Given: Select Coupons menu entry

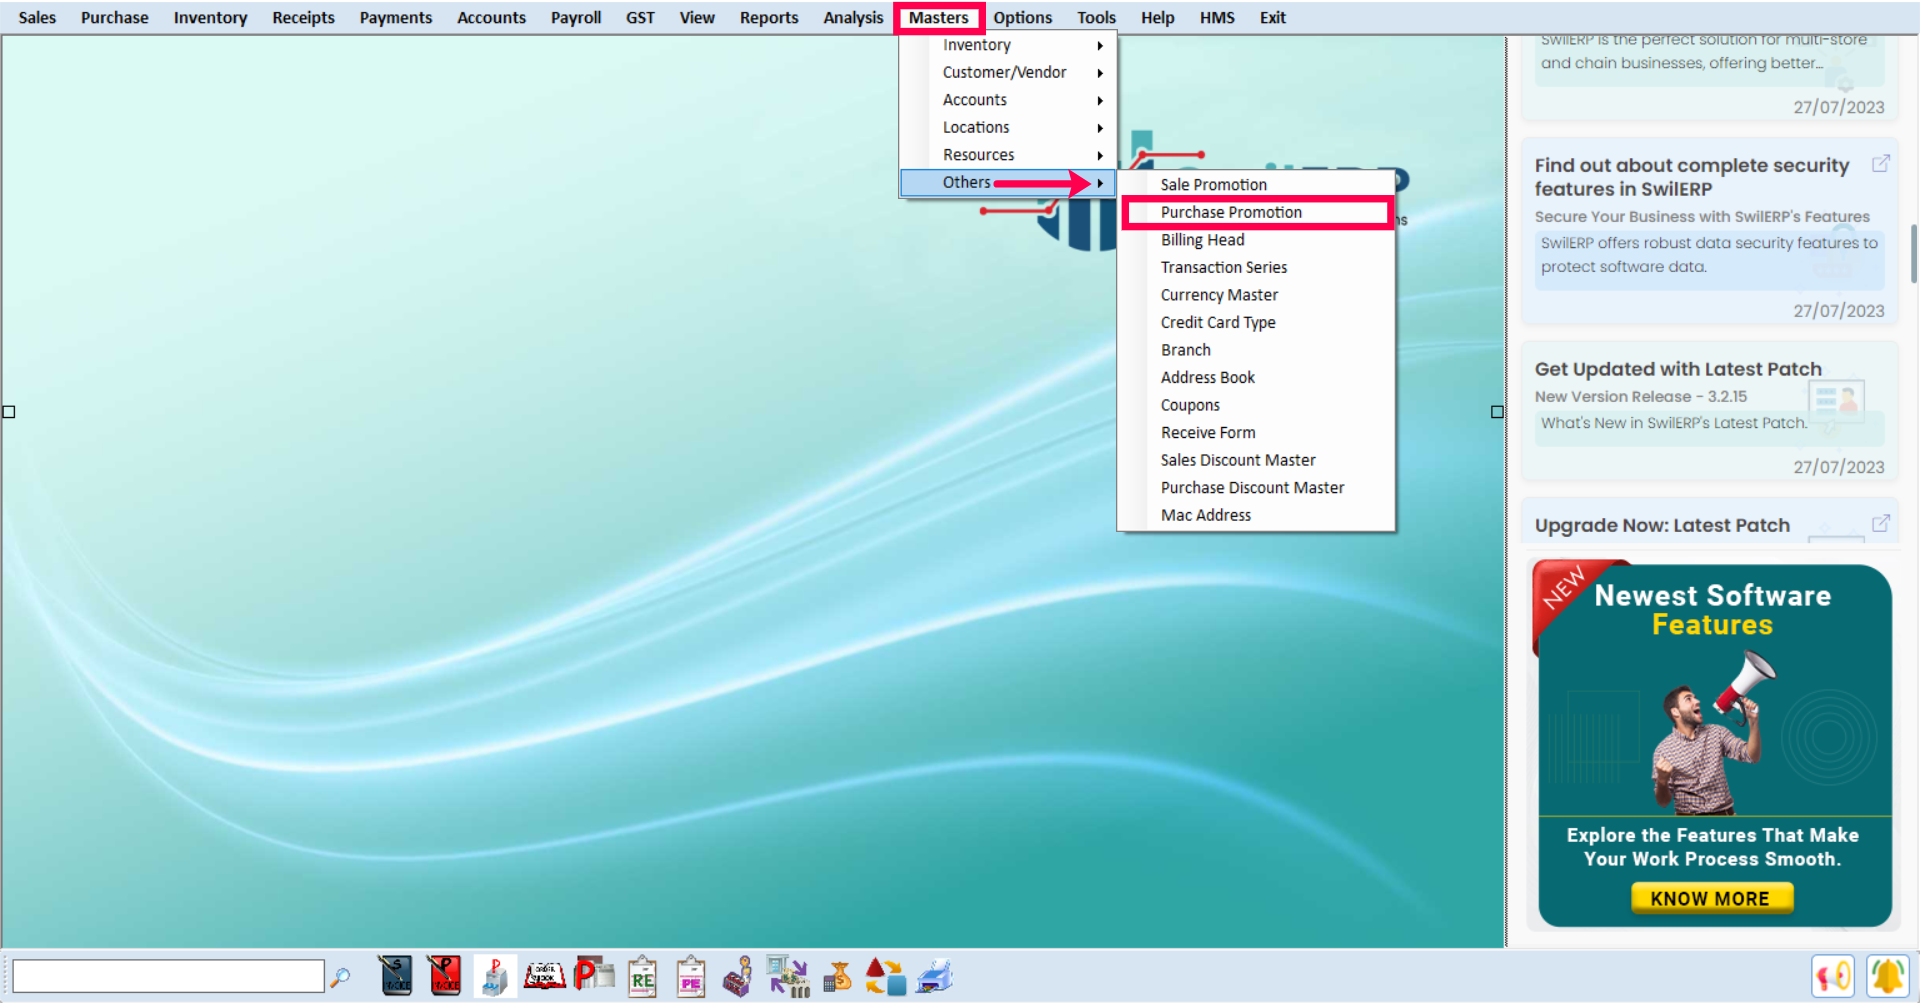Looking at the screenshot, I should coord(1257,405).
